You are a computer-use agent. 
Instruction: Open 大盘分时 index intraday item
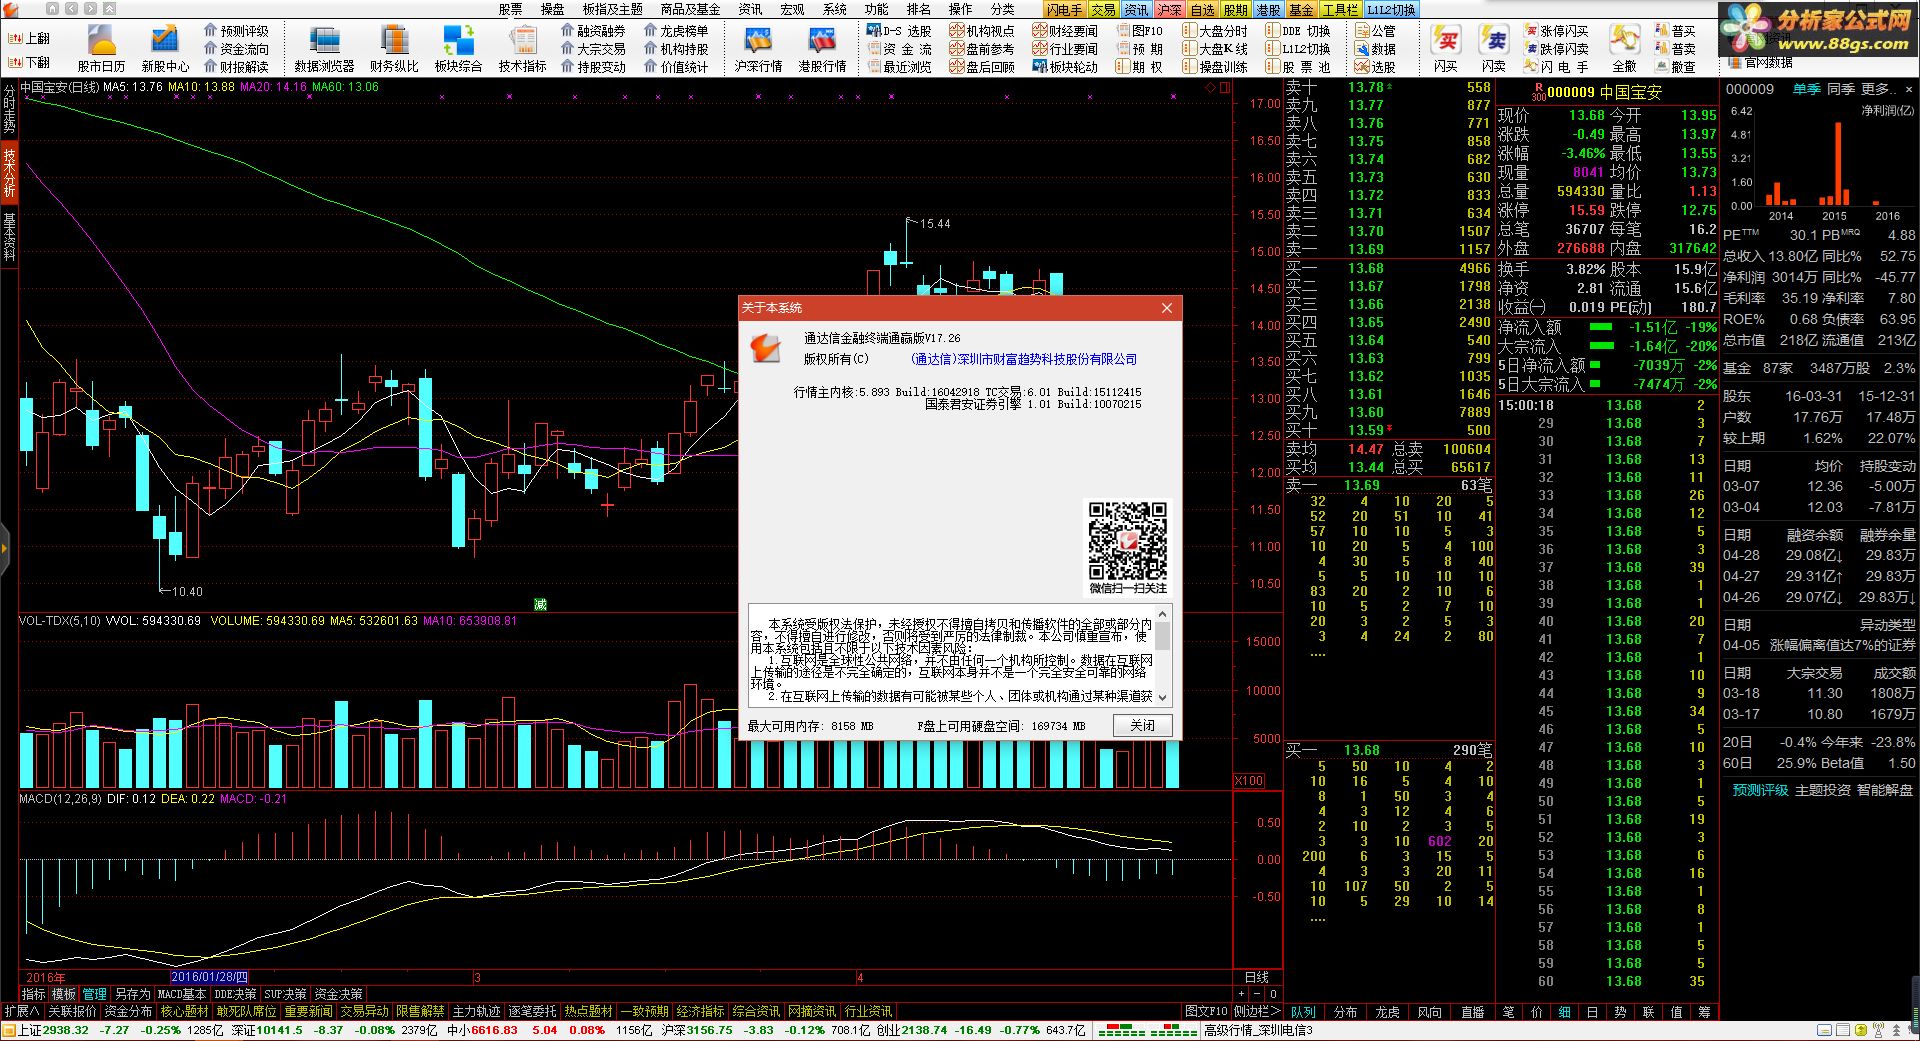pyautogui.click(x=1215, y=31)
